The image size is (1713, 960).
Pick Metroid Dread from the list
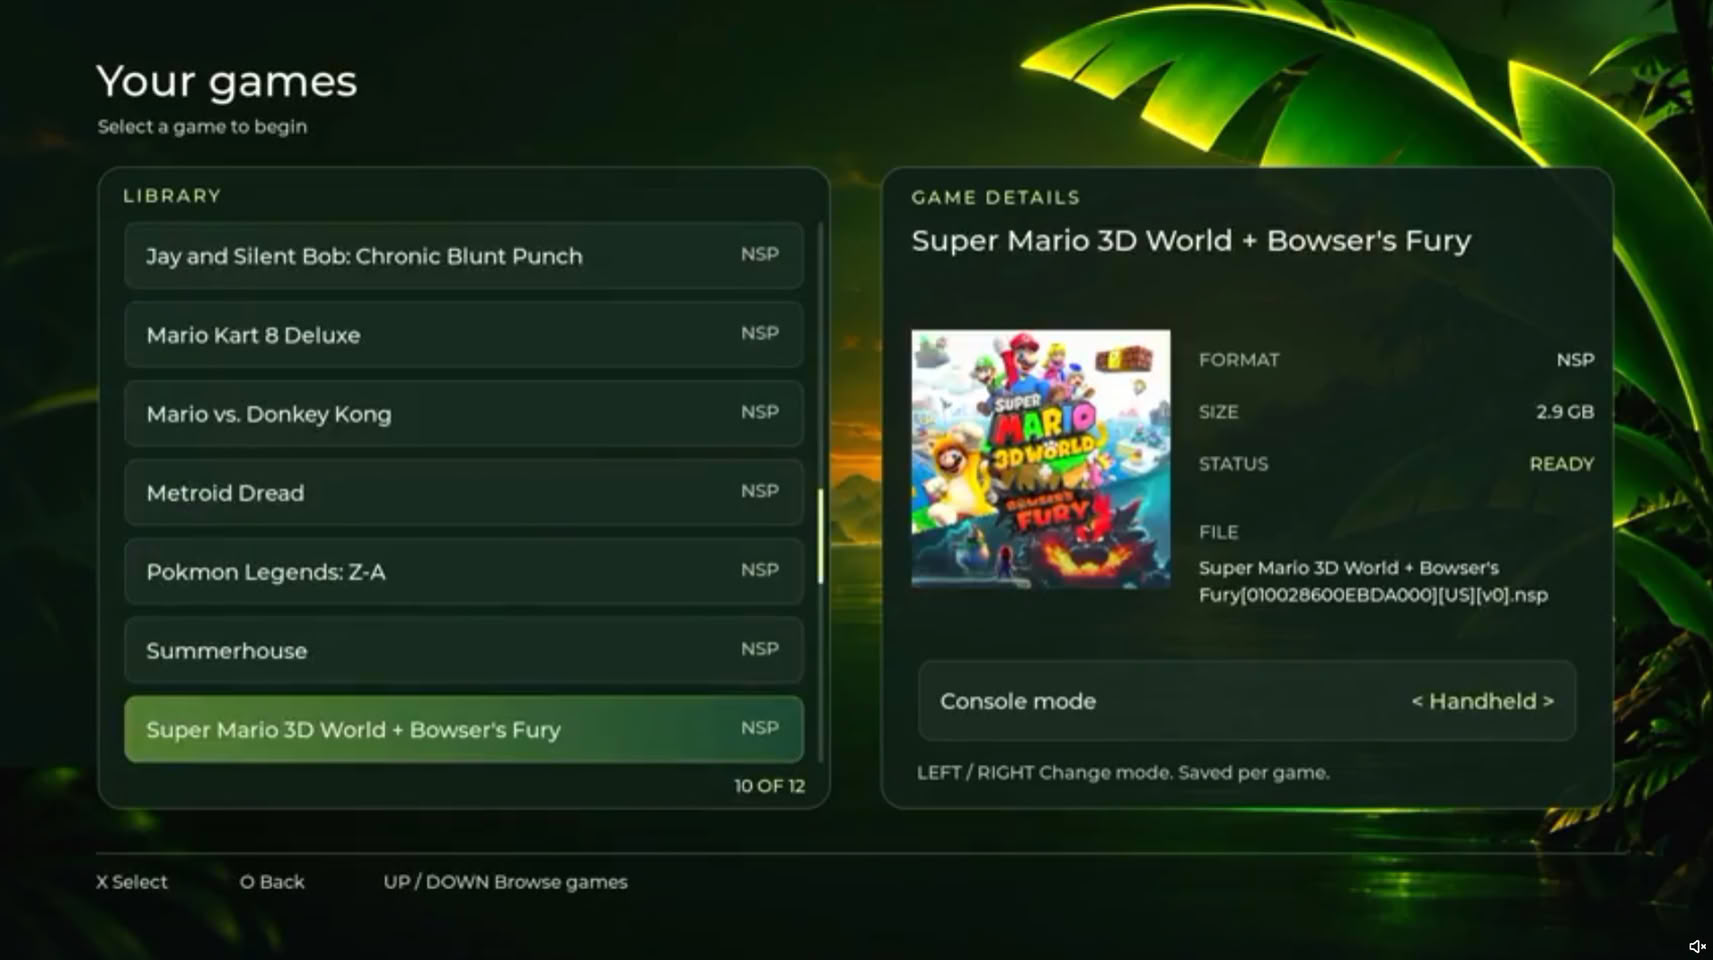464,493
